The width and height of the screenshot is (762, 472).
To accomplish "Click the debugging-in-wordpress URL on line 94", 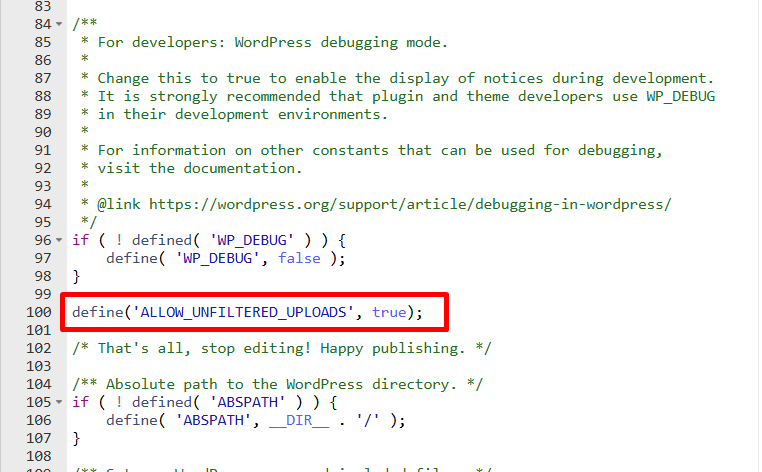I will pyautogui.click(x=410, y=204).
